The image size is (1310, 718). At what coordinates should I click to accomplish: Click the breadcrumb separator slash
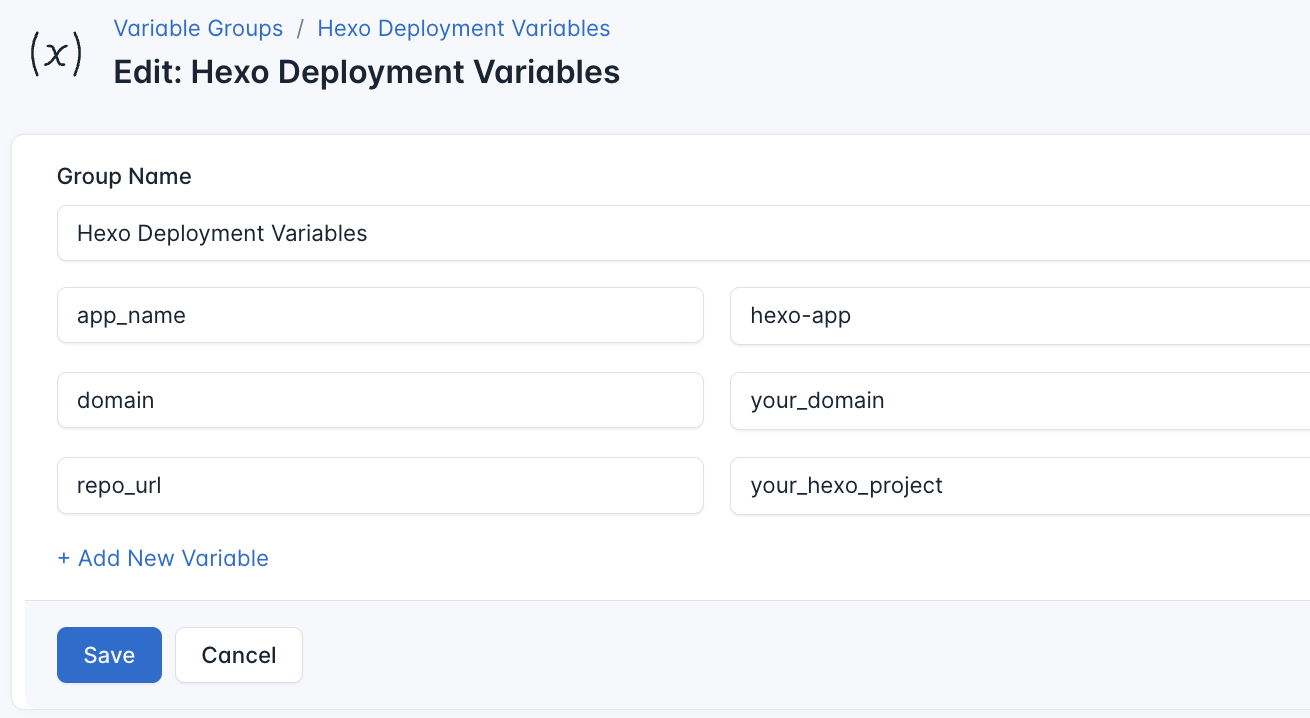tap(300, 28)
